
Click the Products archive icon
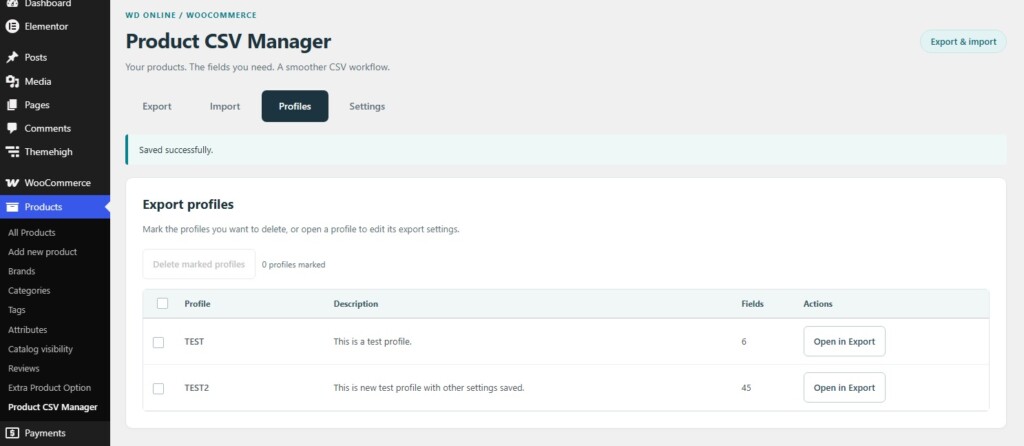pyautogui.click(x=12, y=207)
